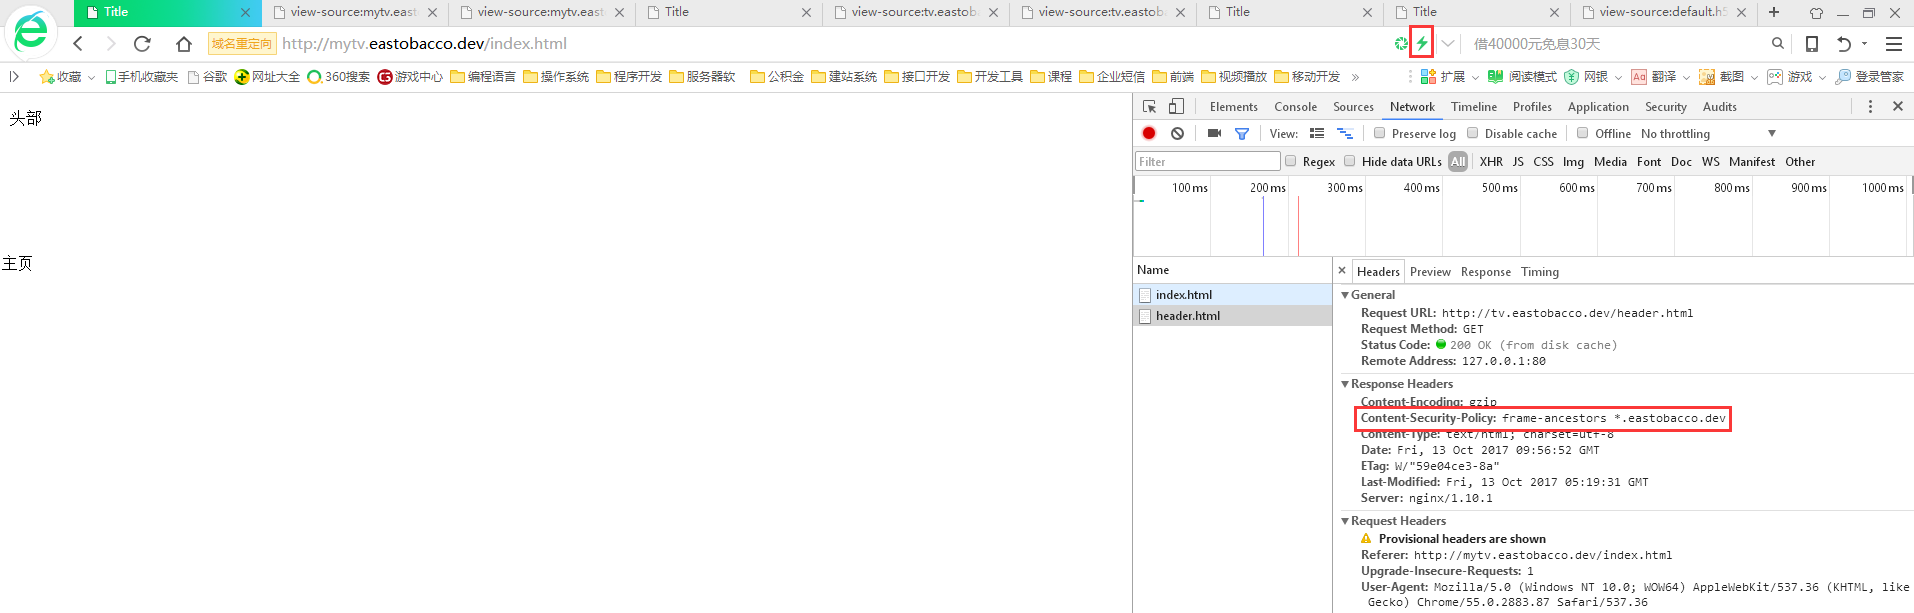Viewport: 1914px width, 613px height.
Task: Open the address bar suggestions dropdown arrow
Action: click(1447, 44)
